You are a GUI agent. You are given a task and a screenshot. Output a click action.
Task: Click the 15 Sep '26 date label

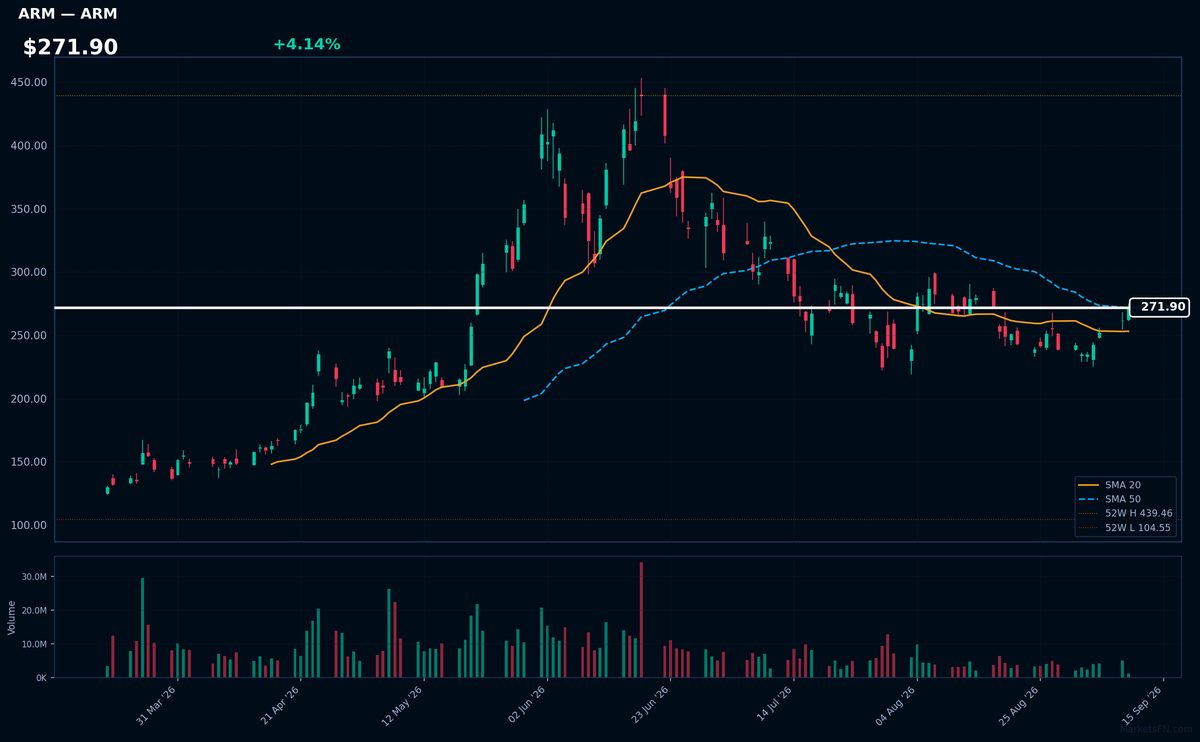(1141, 705)
